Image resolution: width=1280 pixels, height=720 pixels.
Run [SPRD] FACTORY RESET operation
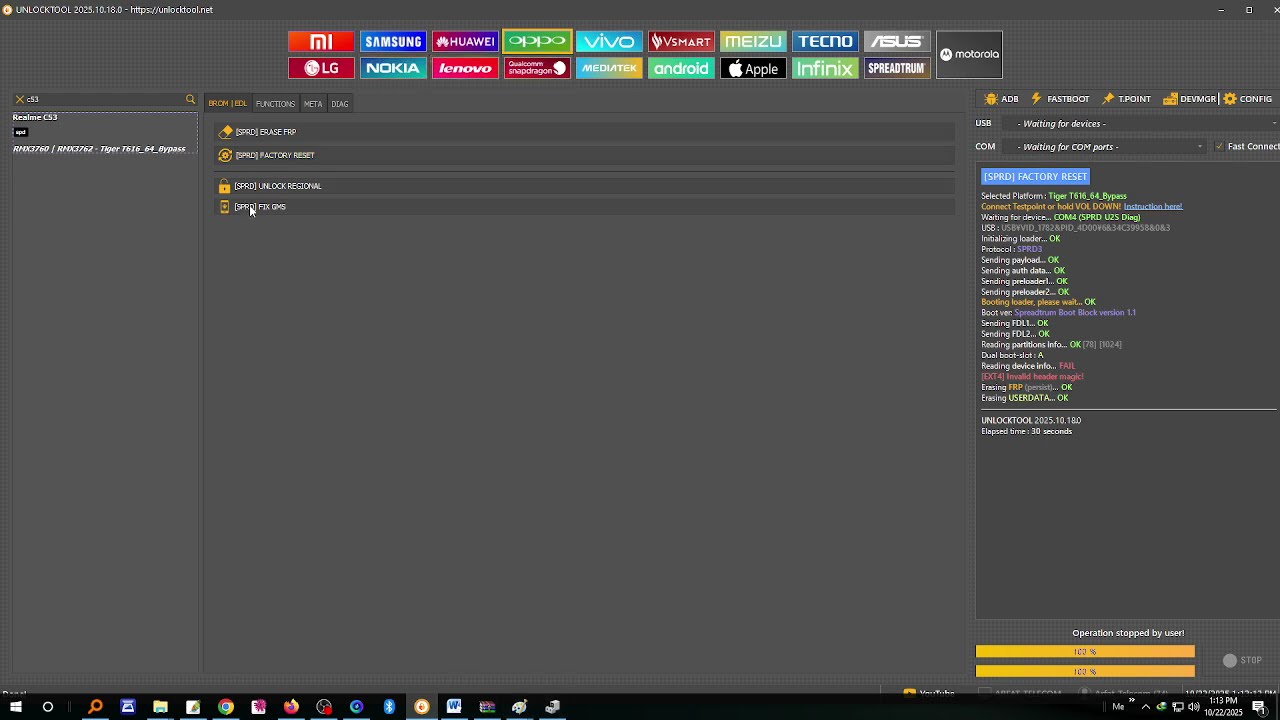[x=585, y=155]
